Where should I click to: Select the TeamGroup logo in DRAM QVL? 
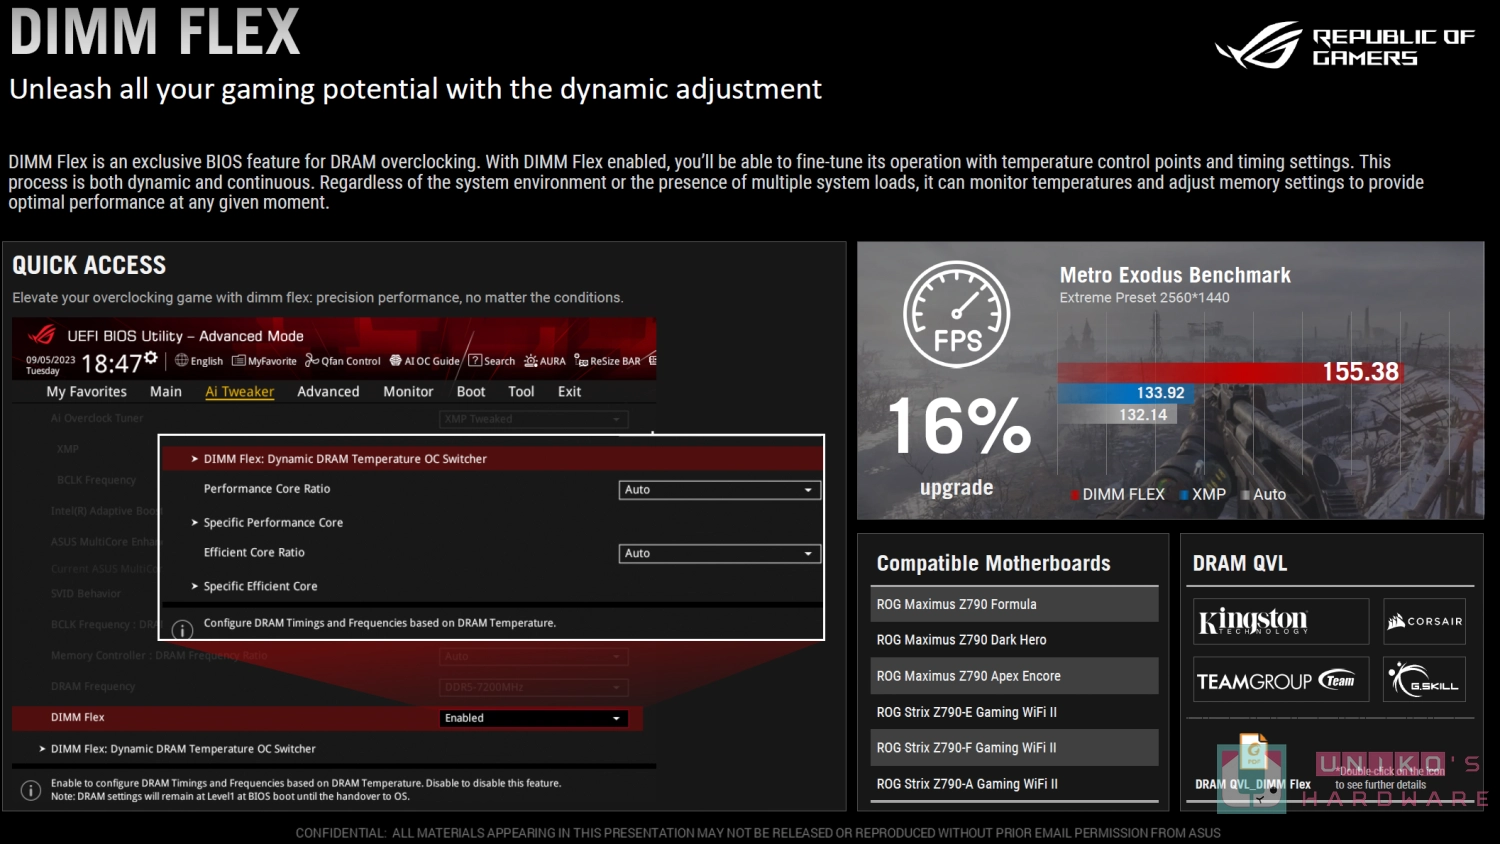pos(1281,680)
